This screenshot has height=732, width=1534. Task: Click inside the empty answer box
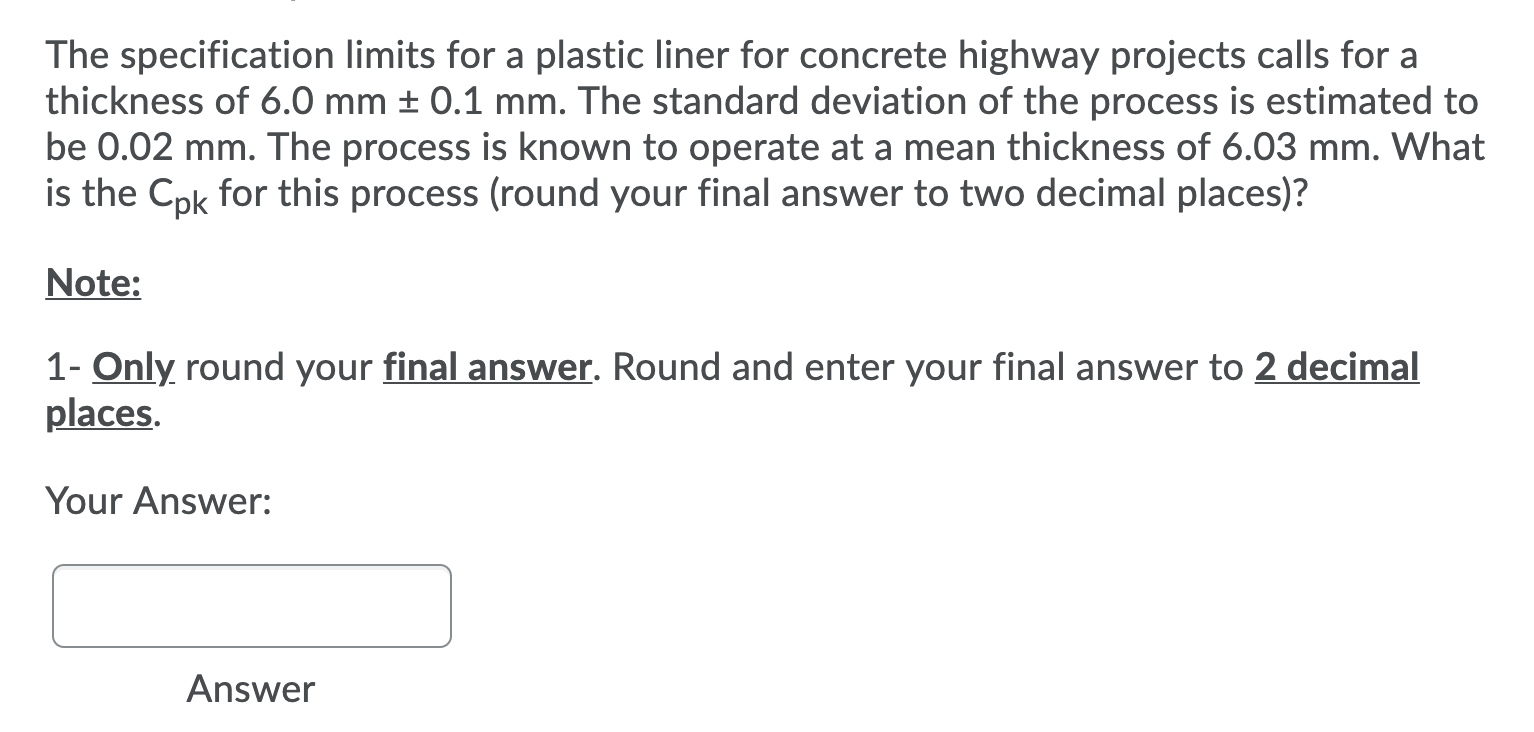(x=250, y=606)
